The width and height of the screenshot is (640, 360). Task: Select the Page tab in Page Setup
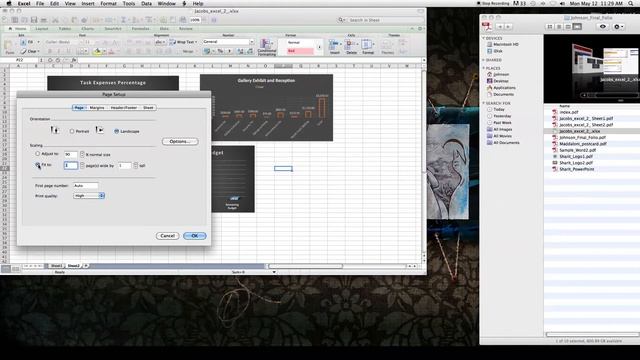80,108
